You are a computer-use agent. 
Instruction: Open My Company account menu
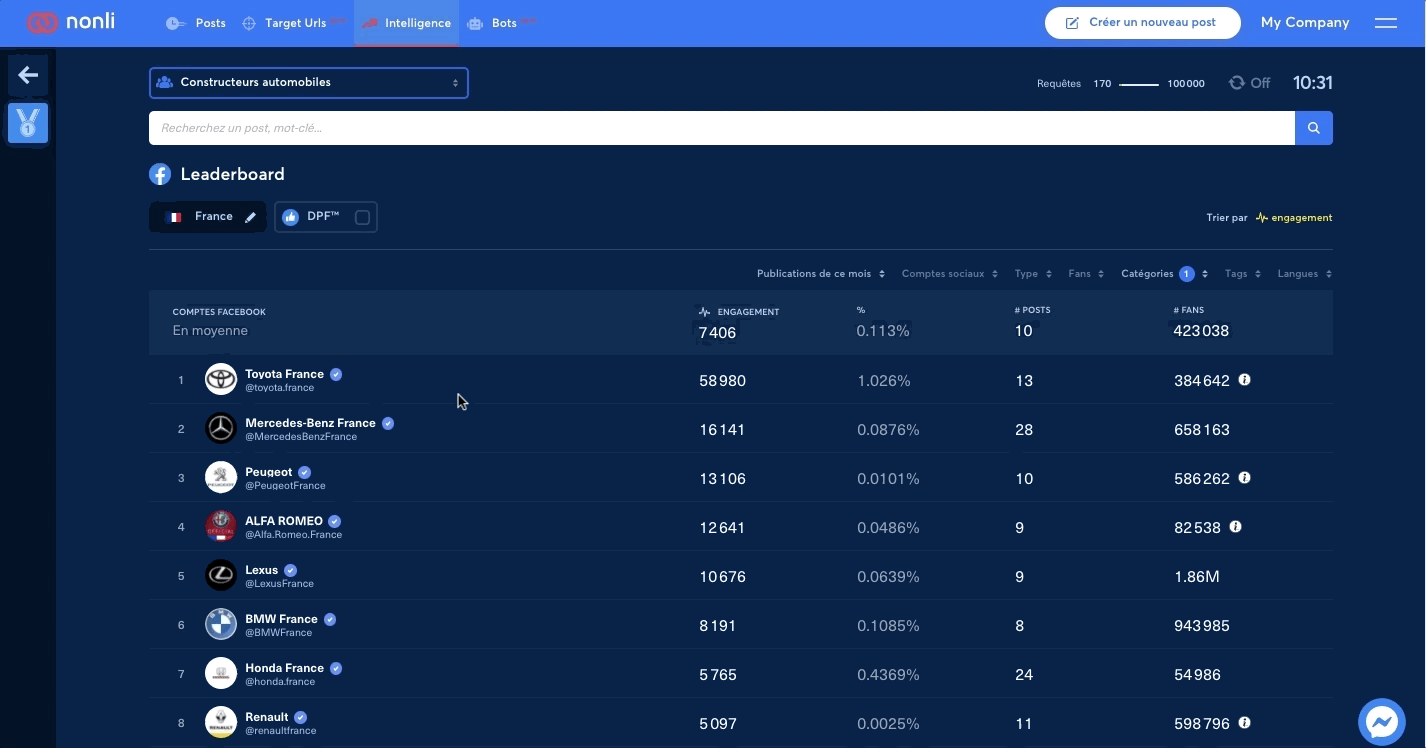click(1305, 23)
